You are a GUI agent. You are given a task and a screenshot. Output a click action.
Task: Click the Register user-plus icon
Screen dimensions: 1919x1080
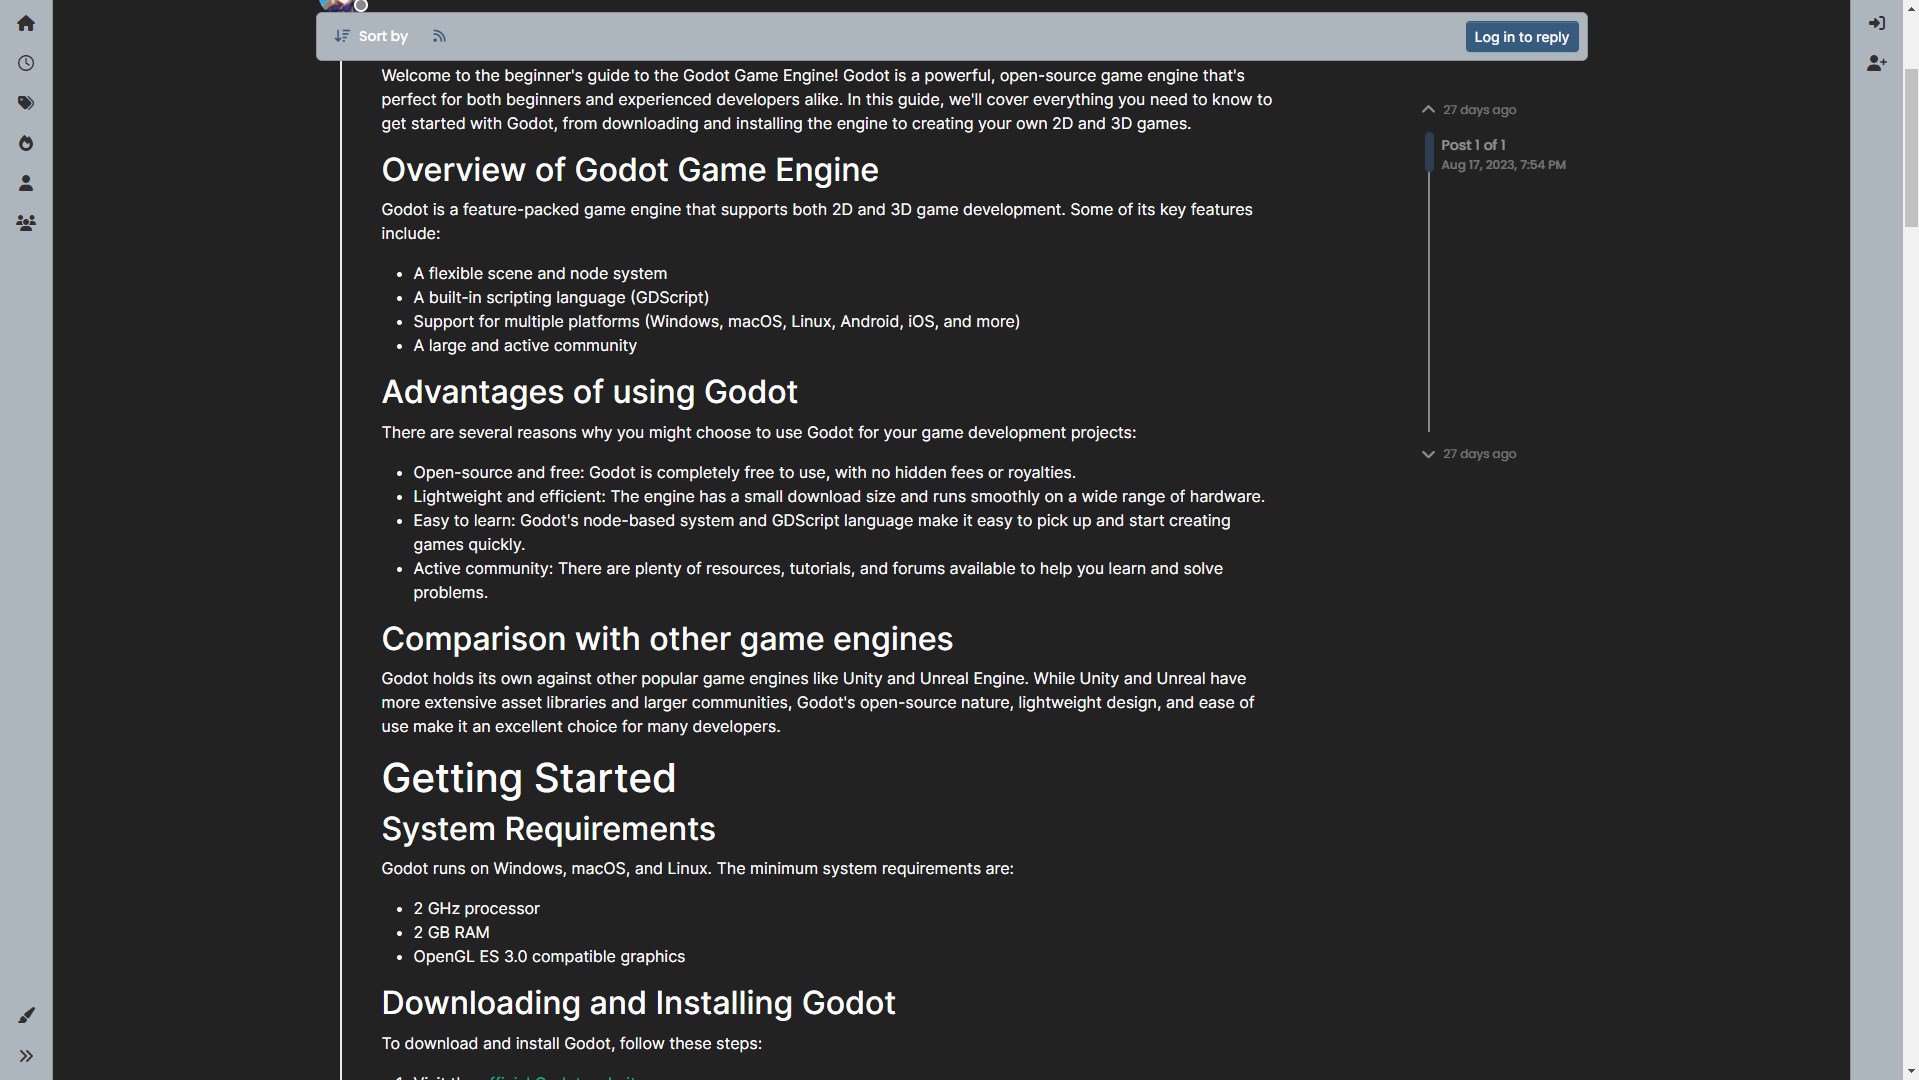[x=1876, y=63]
